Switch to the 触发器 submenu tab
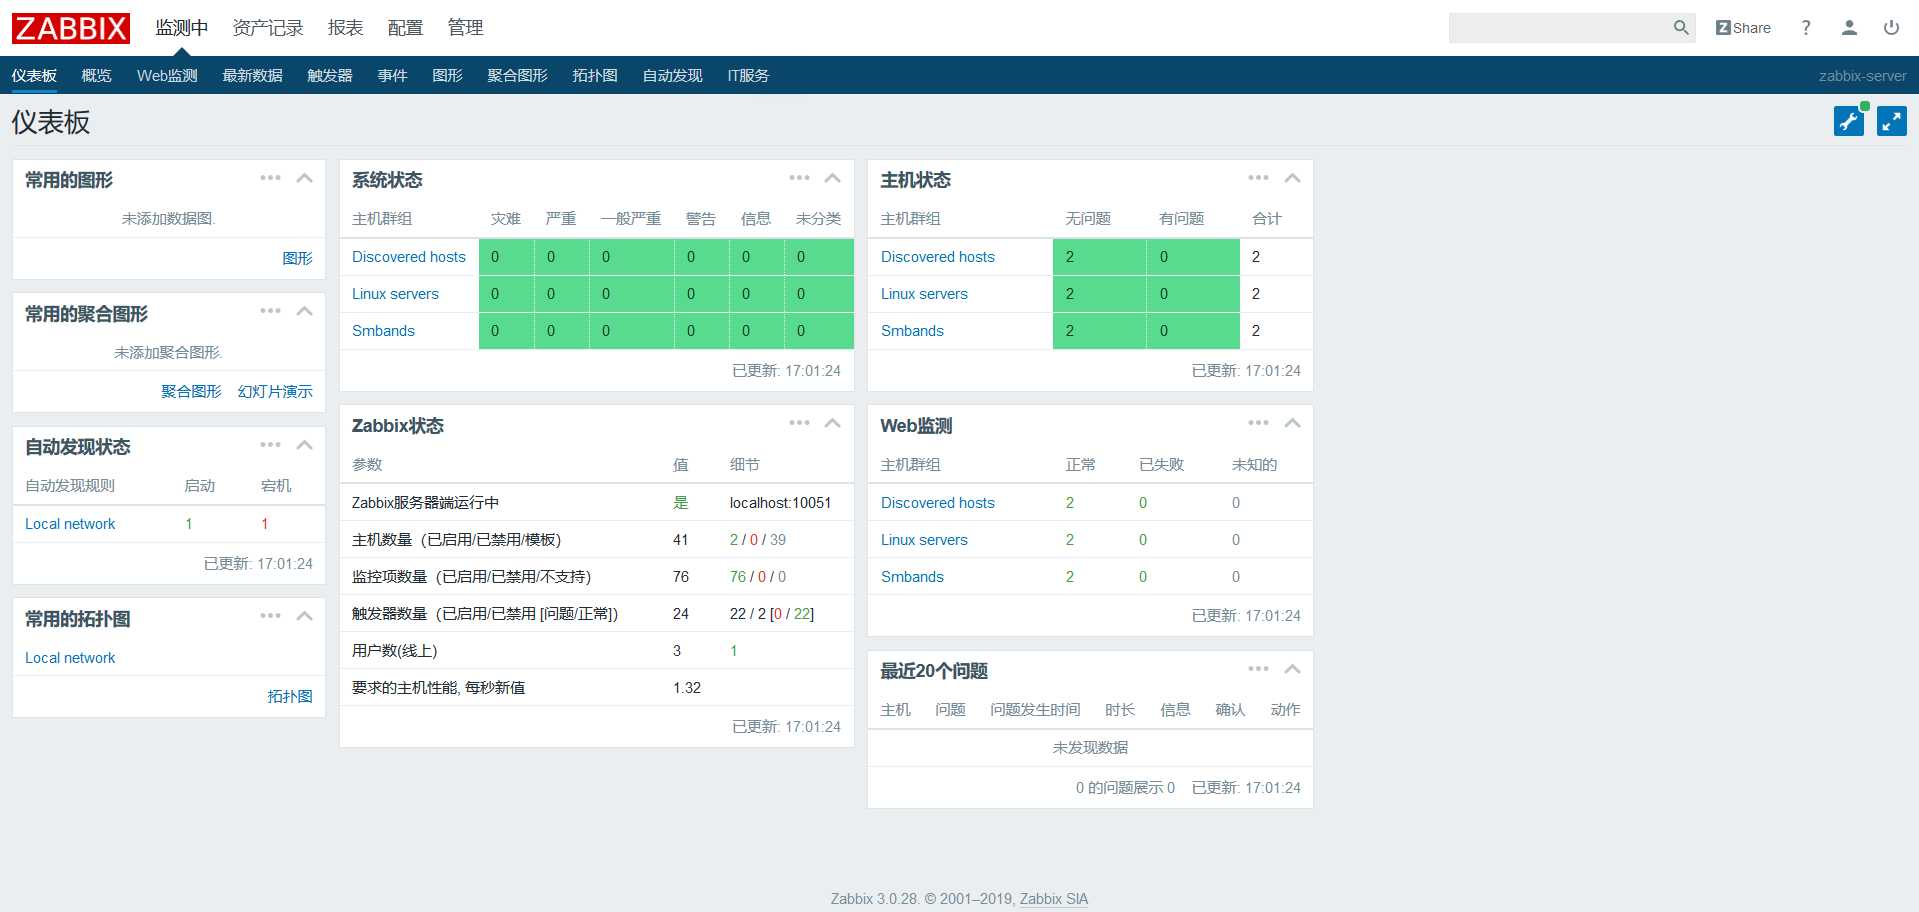Viewport: 1919px width, 912px height. point(330,76)
